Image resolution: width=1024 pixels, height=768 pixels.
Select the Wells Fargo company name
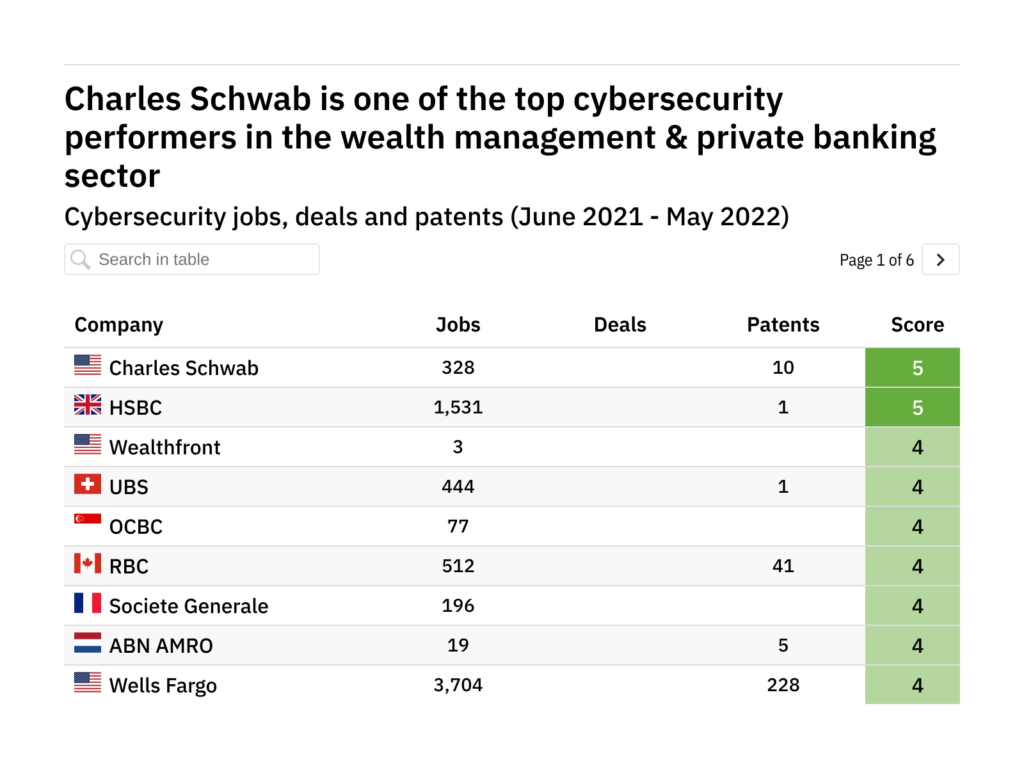pyautogui.click(x=163, y=686)
